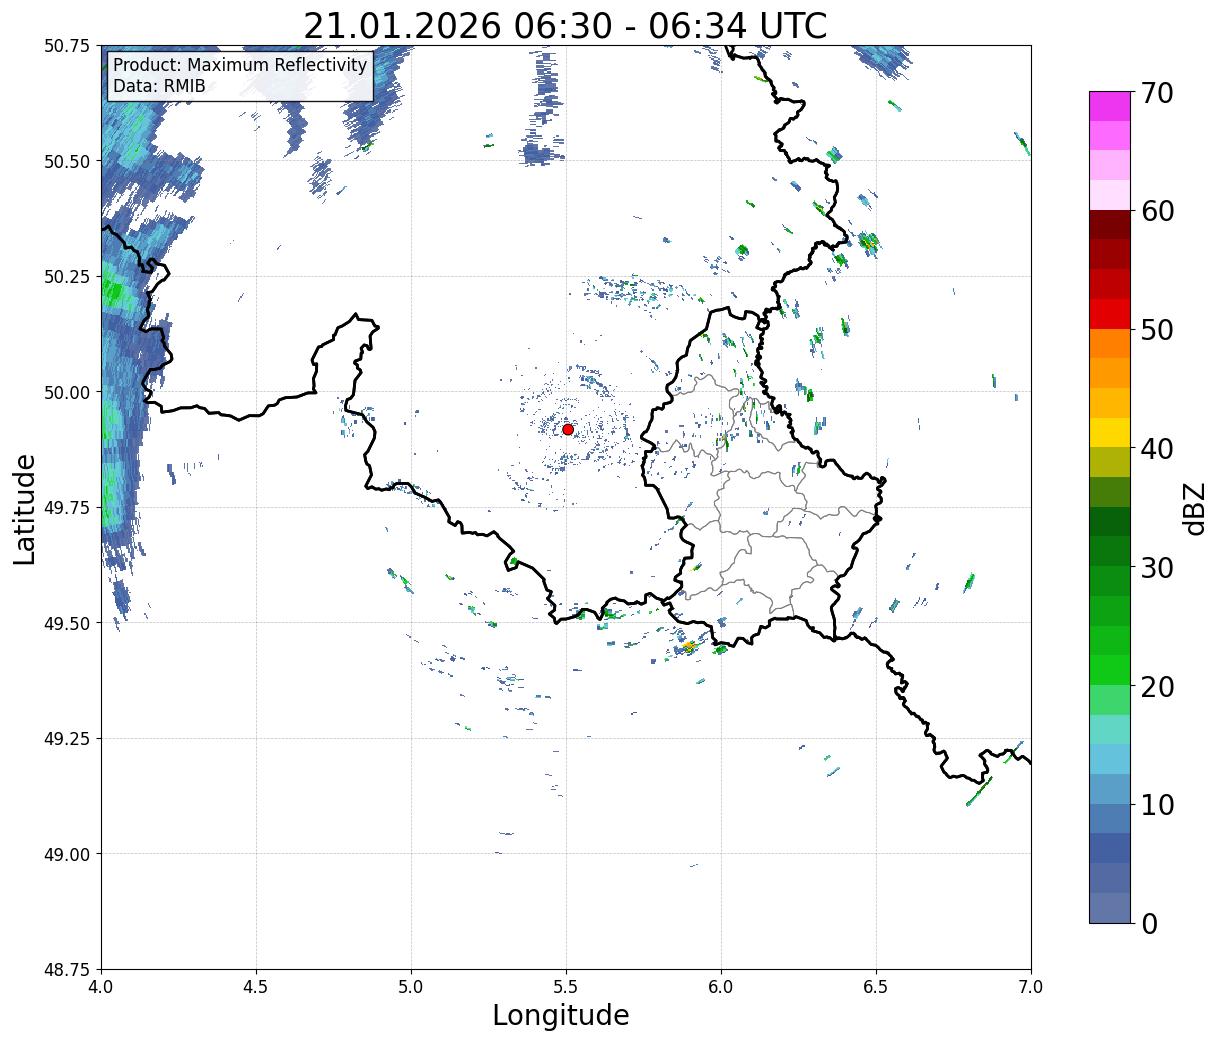This screenshot has width=1219, height=1040.
Task: Click the latitude tick label 49.50
Action: point(67,623)
